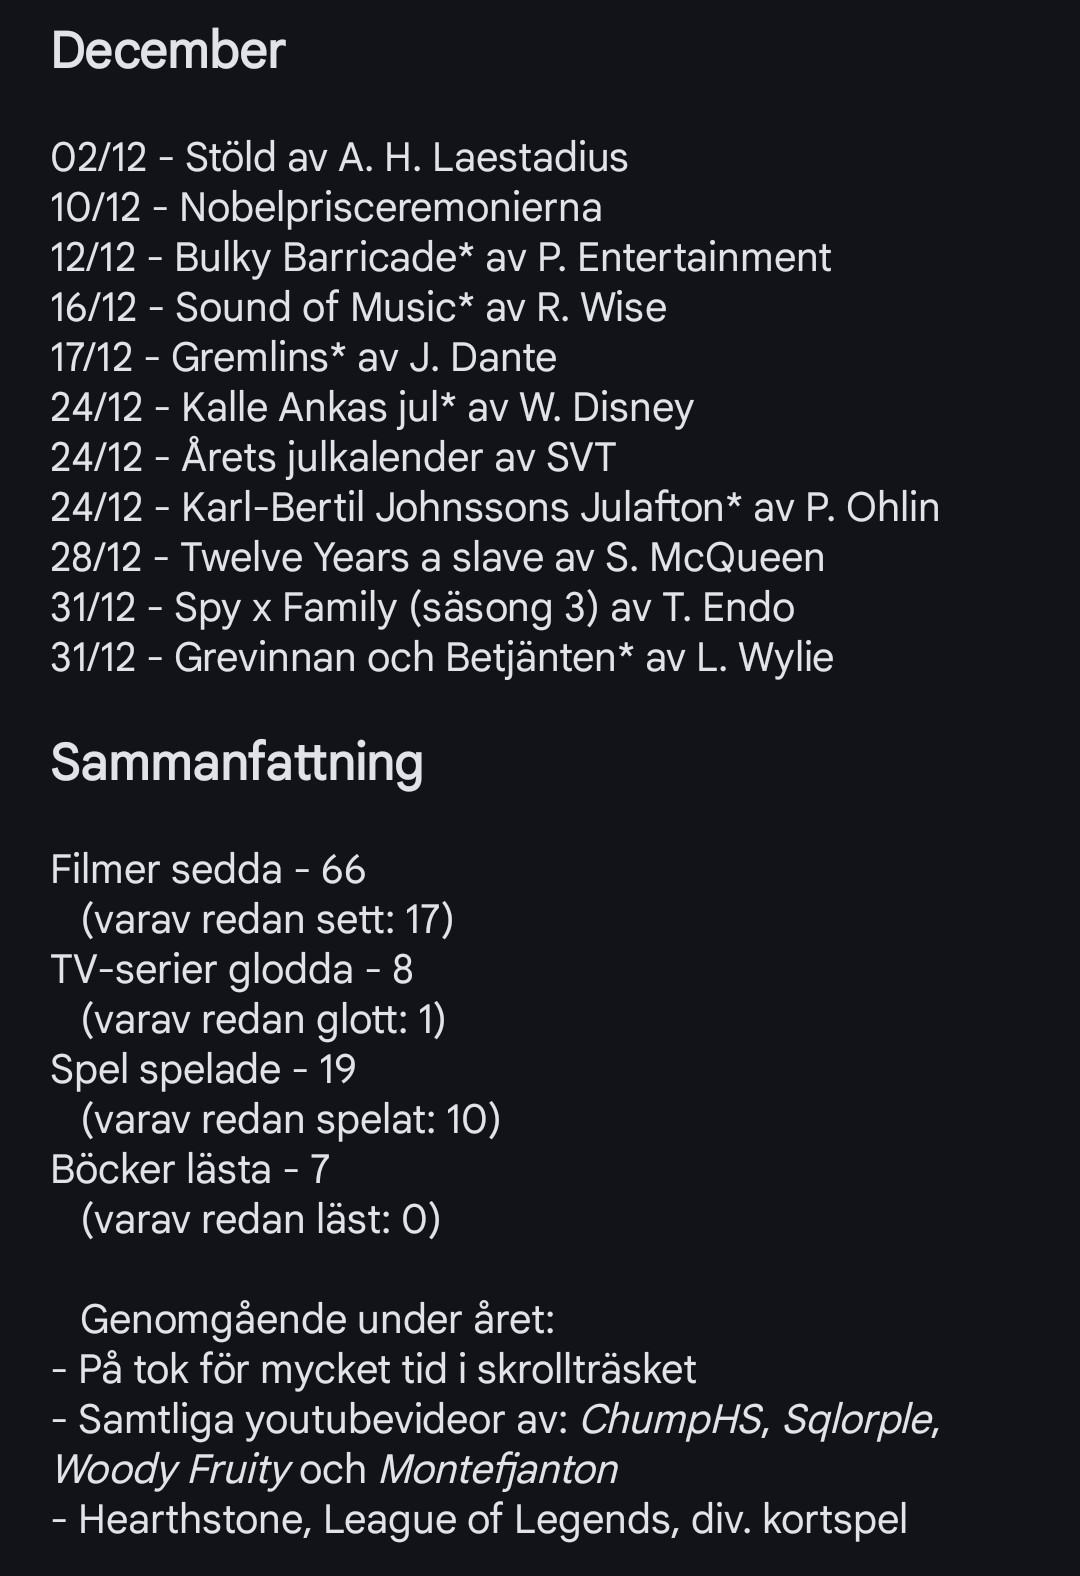Tap the Filmer sedda - 66 line
Image resolution: width=1080 pixels, height=1576 pixels.
(x=208, y=870)
